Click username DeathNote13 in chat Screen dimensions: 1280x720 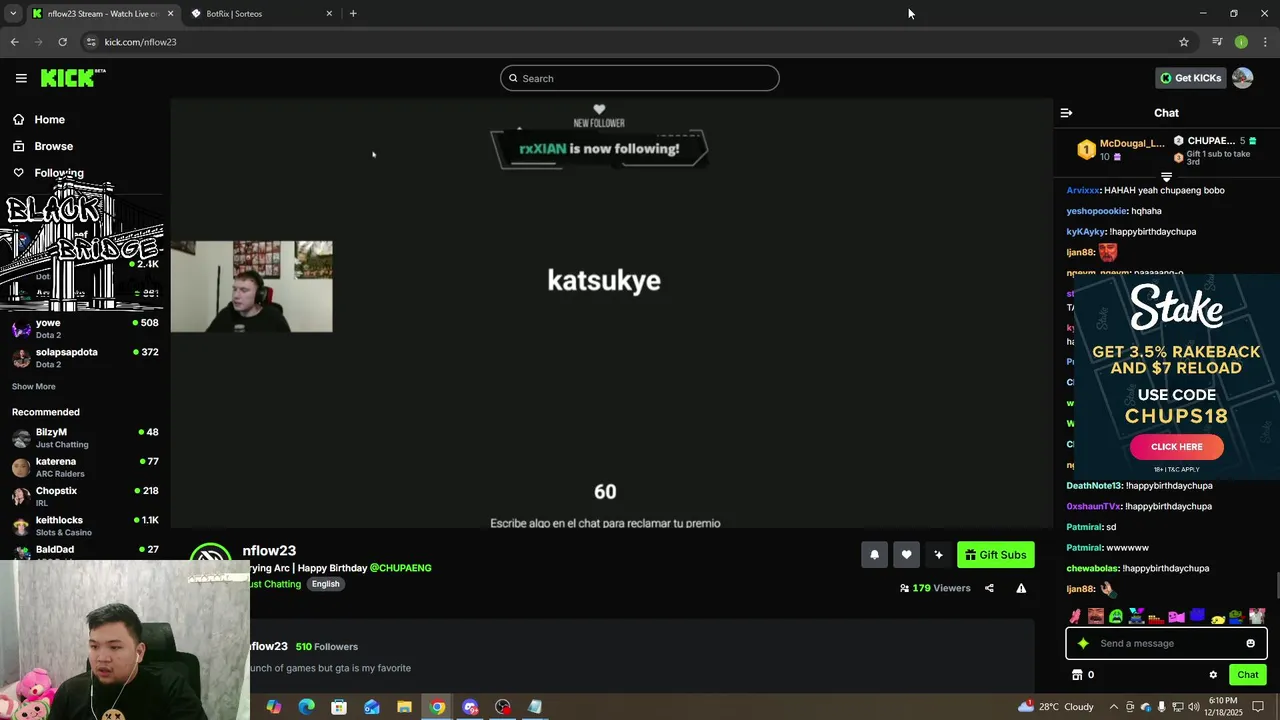pos(1094,486)
